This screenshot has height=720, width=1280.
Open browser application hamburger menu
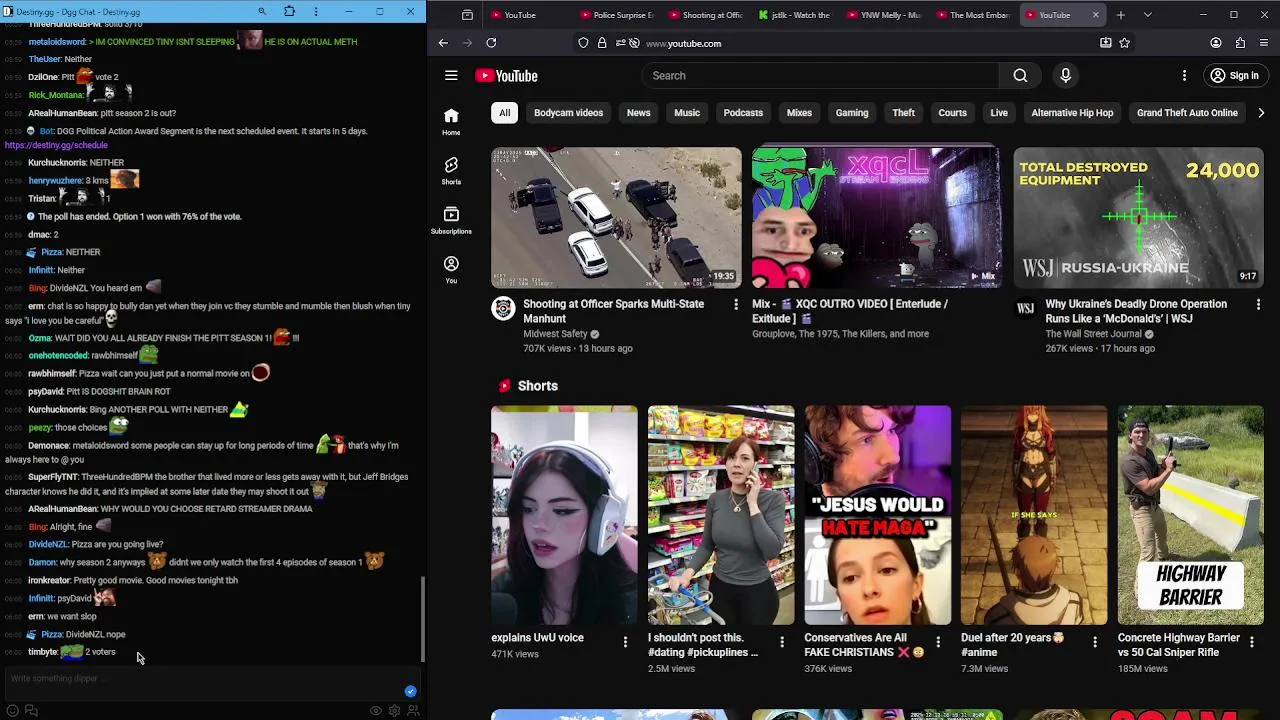point(1265,43)
